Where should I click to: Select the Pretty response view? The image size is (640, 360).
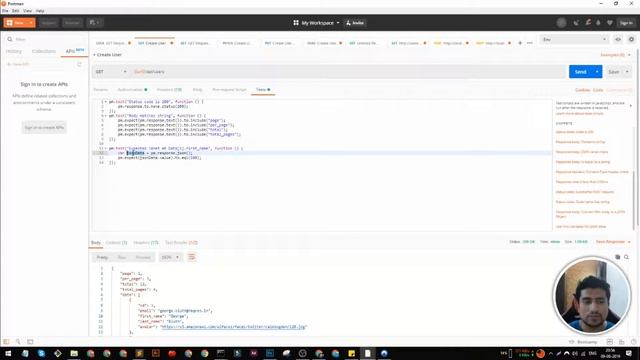[102, 257]
